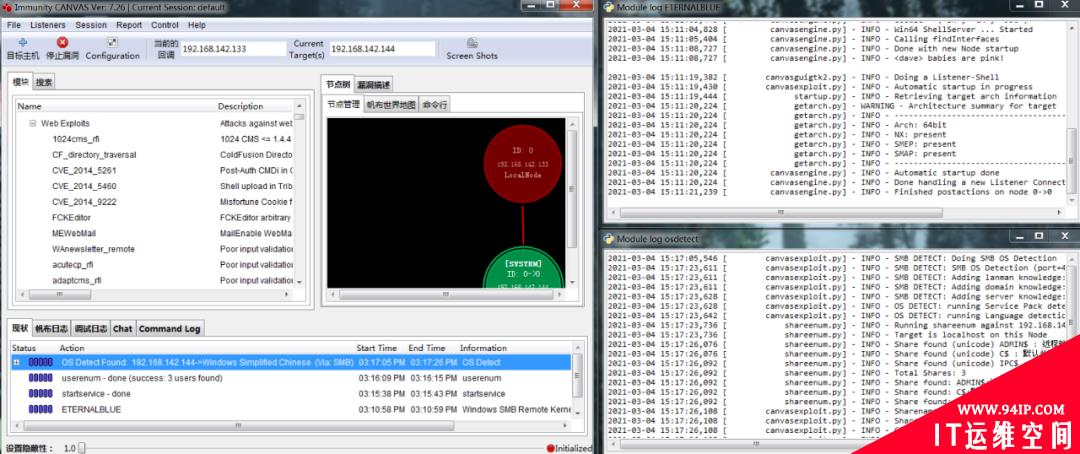This screenshot has height=454, width=1080.
Task: Open the Listeners menu
Action: [x=48, y=25]
